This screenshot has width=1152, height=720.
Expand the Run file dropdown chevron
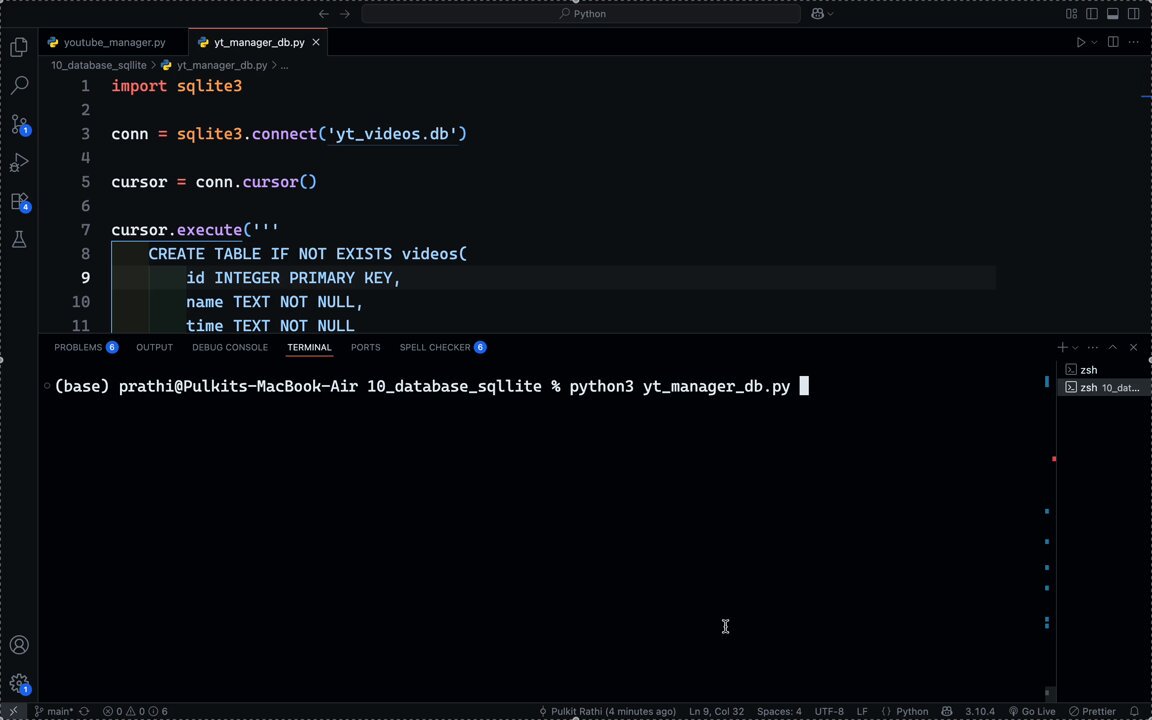click(x=1094, y=43)
